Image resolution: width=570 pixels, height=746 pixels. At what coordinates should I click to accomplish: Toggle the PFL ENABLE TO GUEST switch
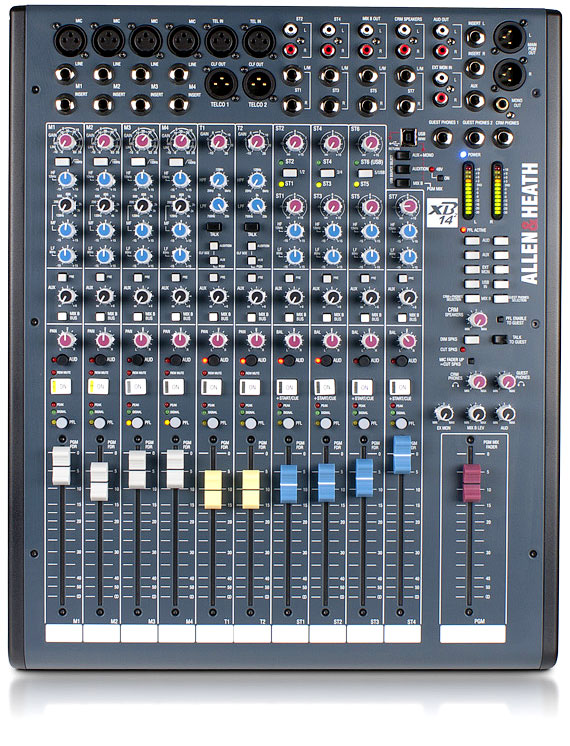(x=500, y=320)
